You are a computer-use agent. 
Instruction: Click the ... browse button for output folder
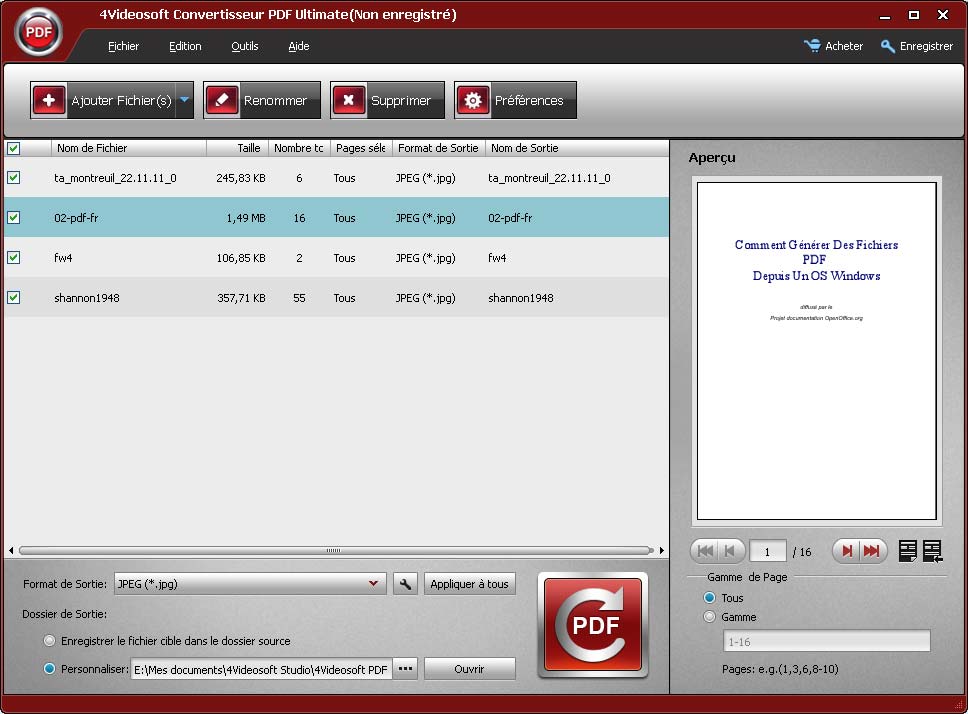pyautogui.click(x=404, y=668)
